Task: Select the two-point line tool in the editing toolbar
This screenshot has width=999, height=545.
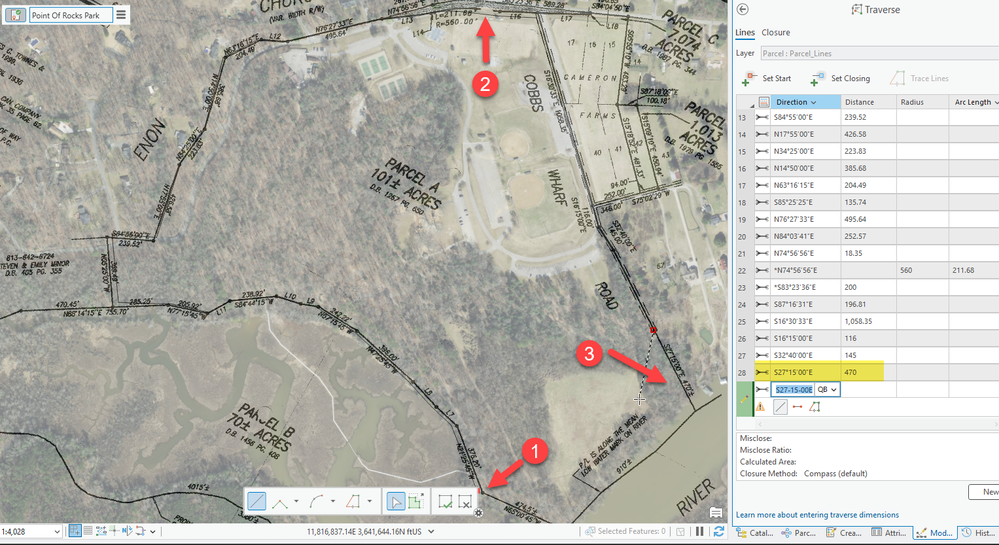Action: click(280, 502)
